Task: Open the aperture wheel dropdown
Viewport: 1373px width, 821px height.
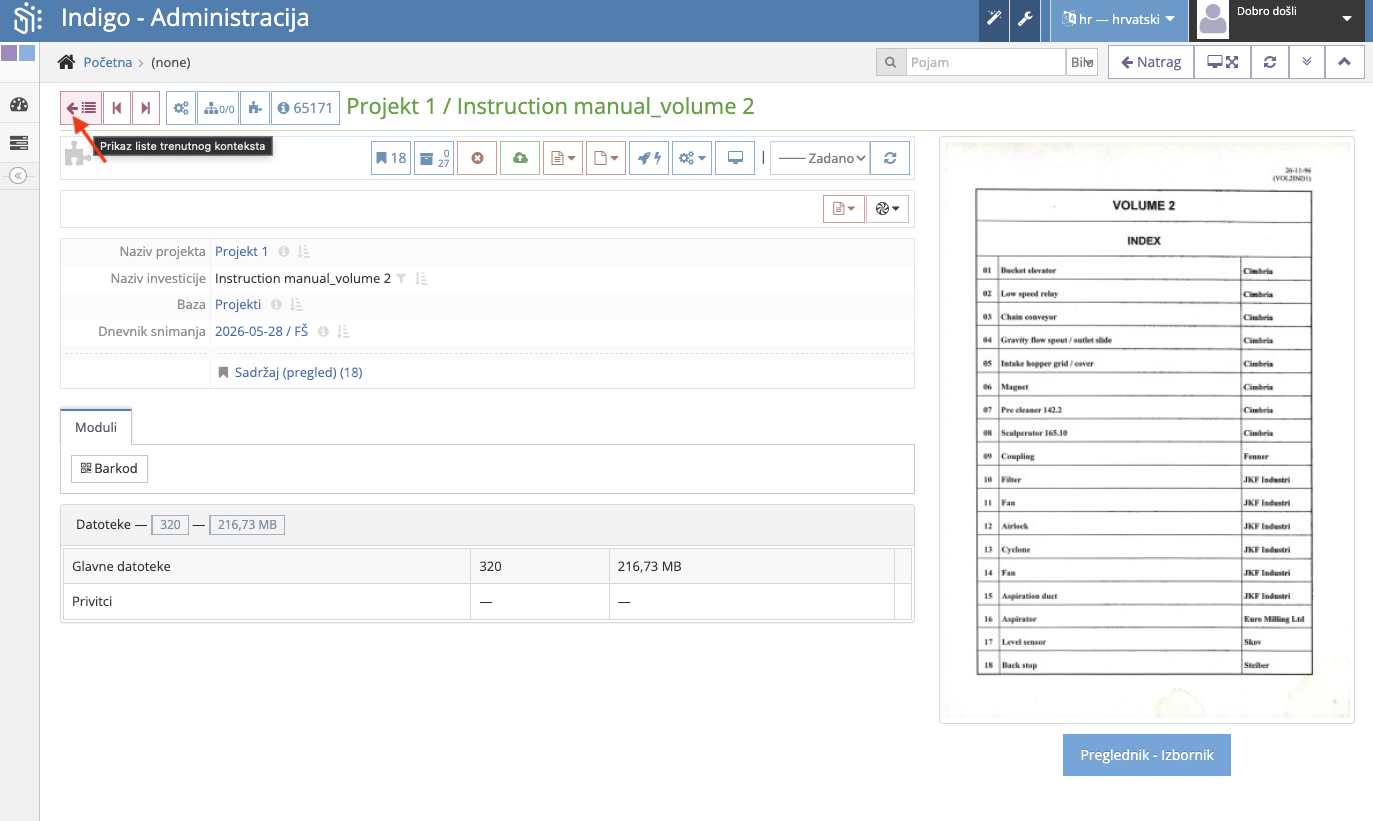Action: (888, 209)
